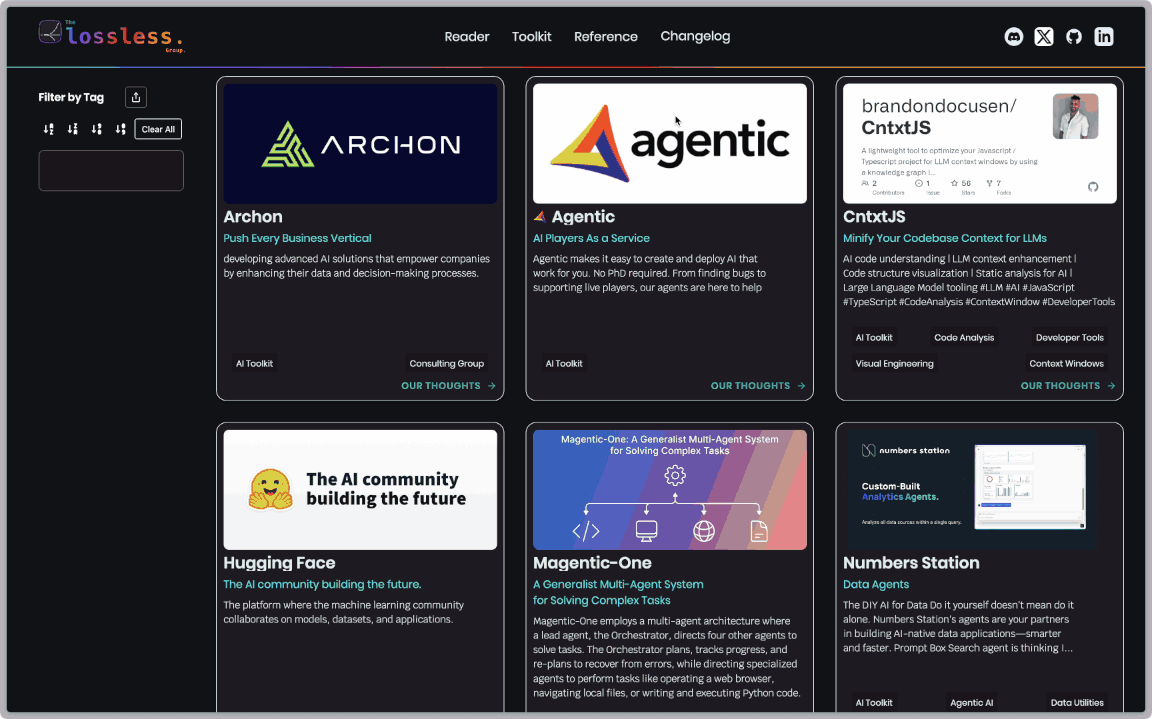The width and height of the screenshot is (1152, 719).
Task: Click the small Agentic logo beside the title
Action: 539,217
